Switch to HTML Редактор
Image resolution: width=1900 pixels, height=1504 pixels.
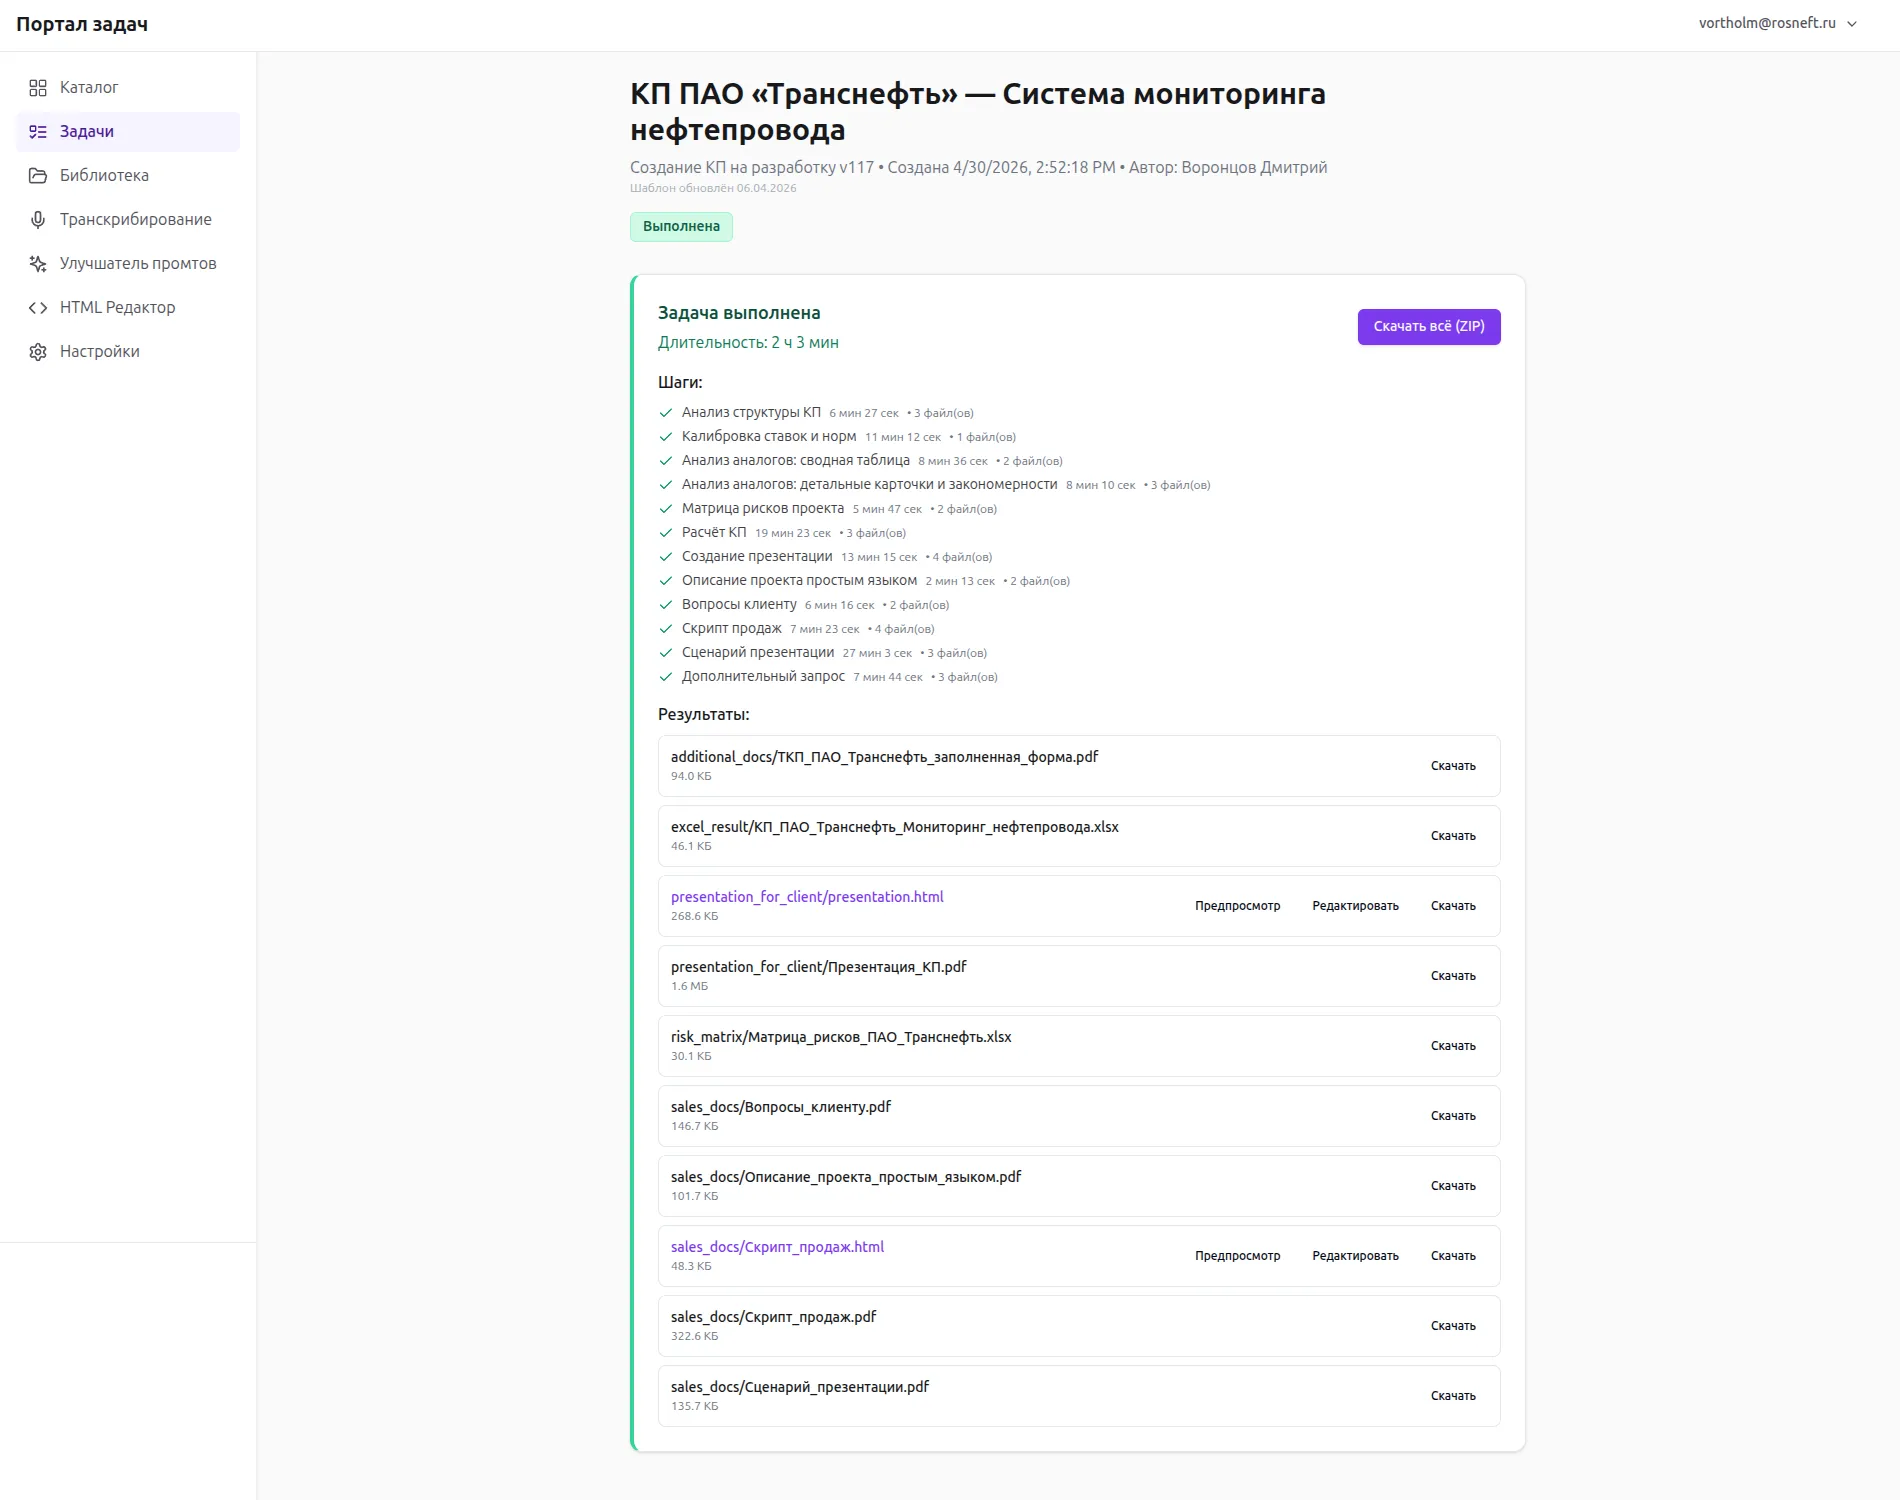coord(128,308)
